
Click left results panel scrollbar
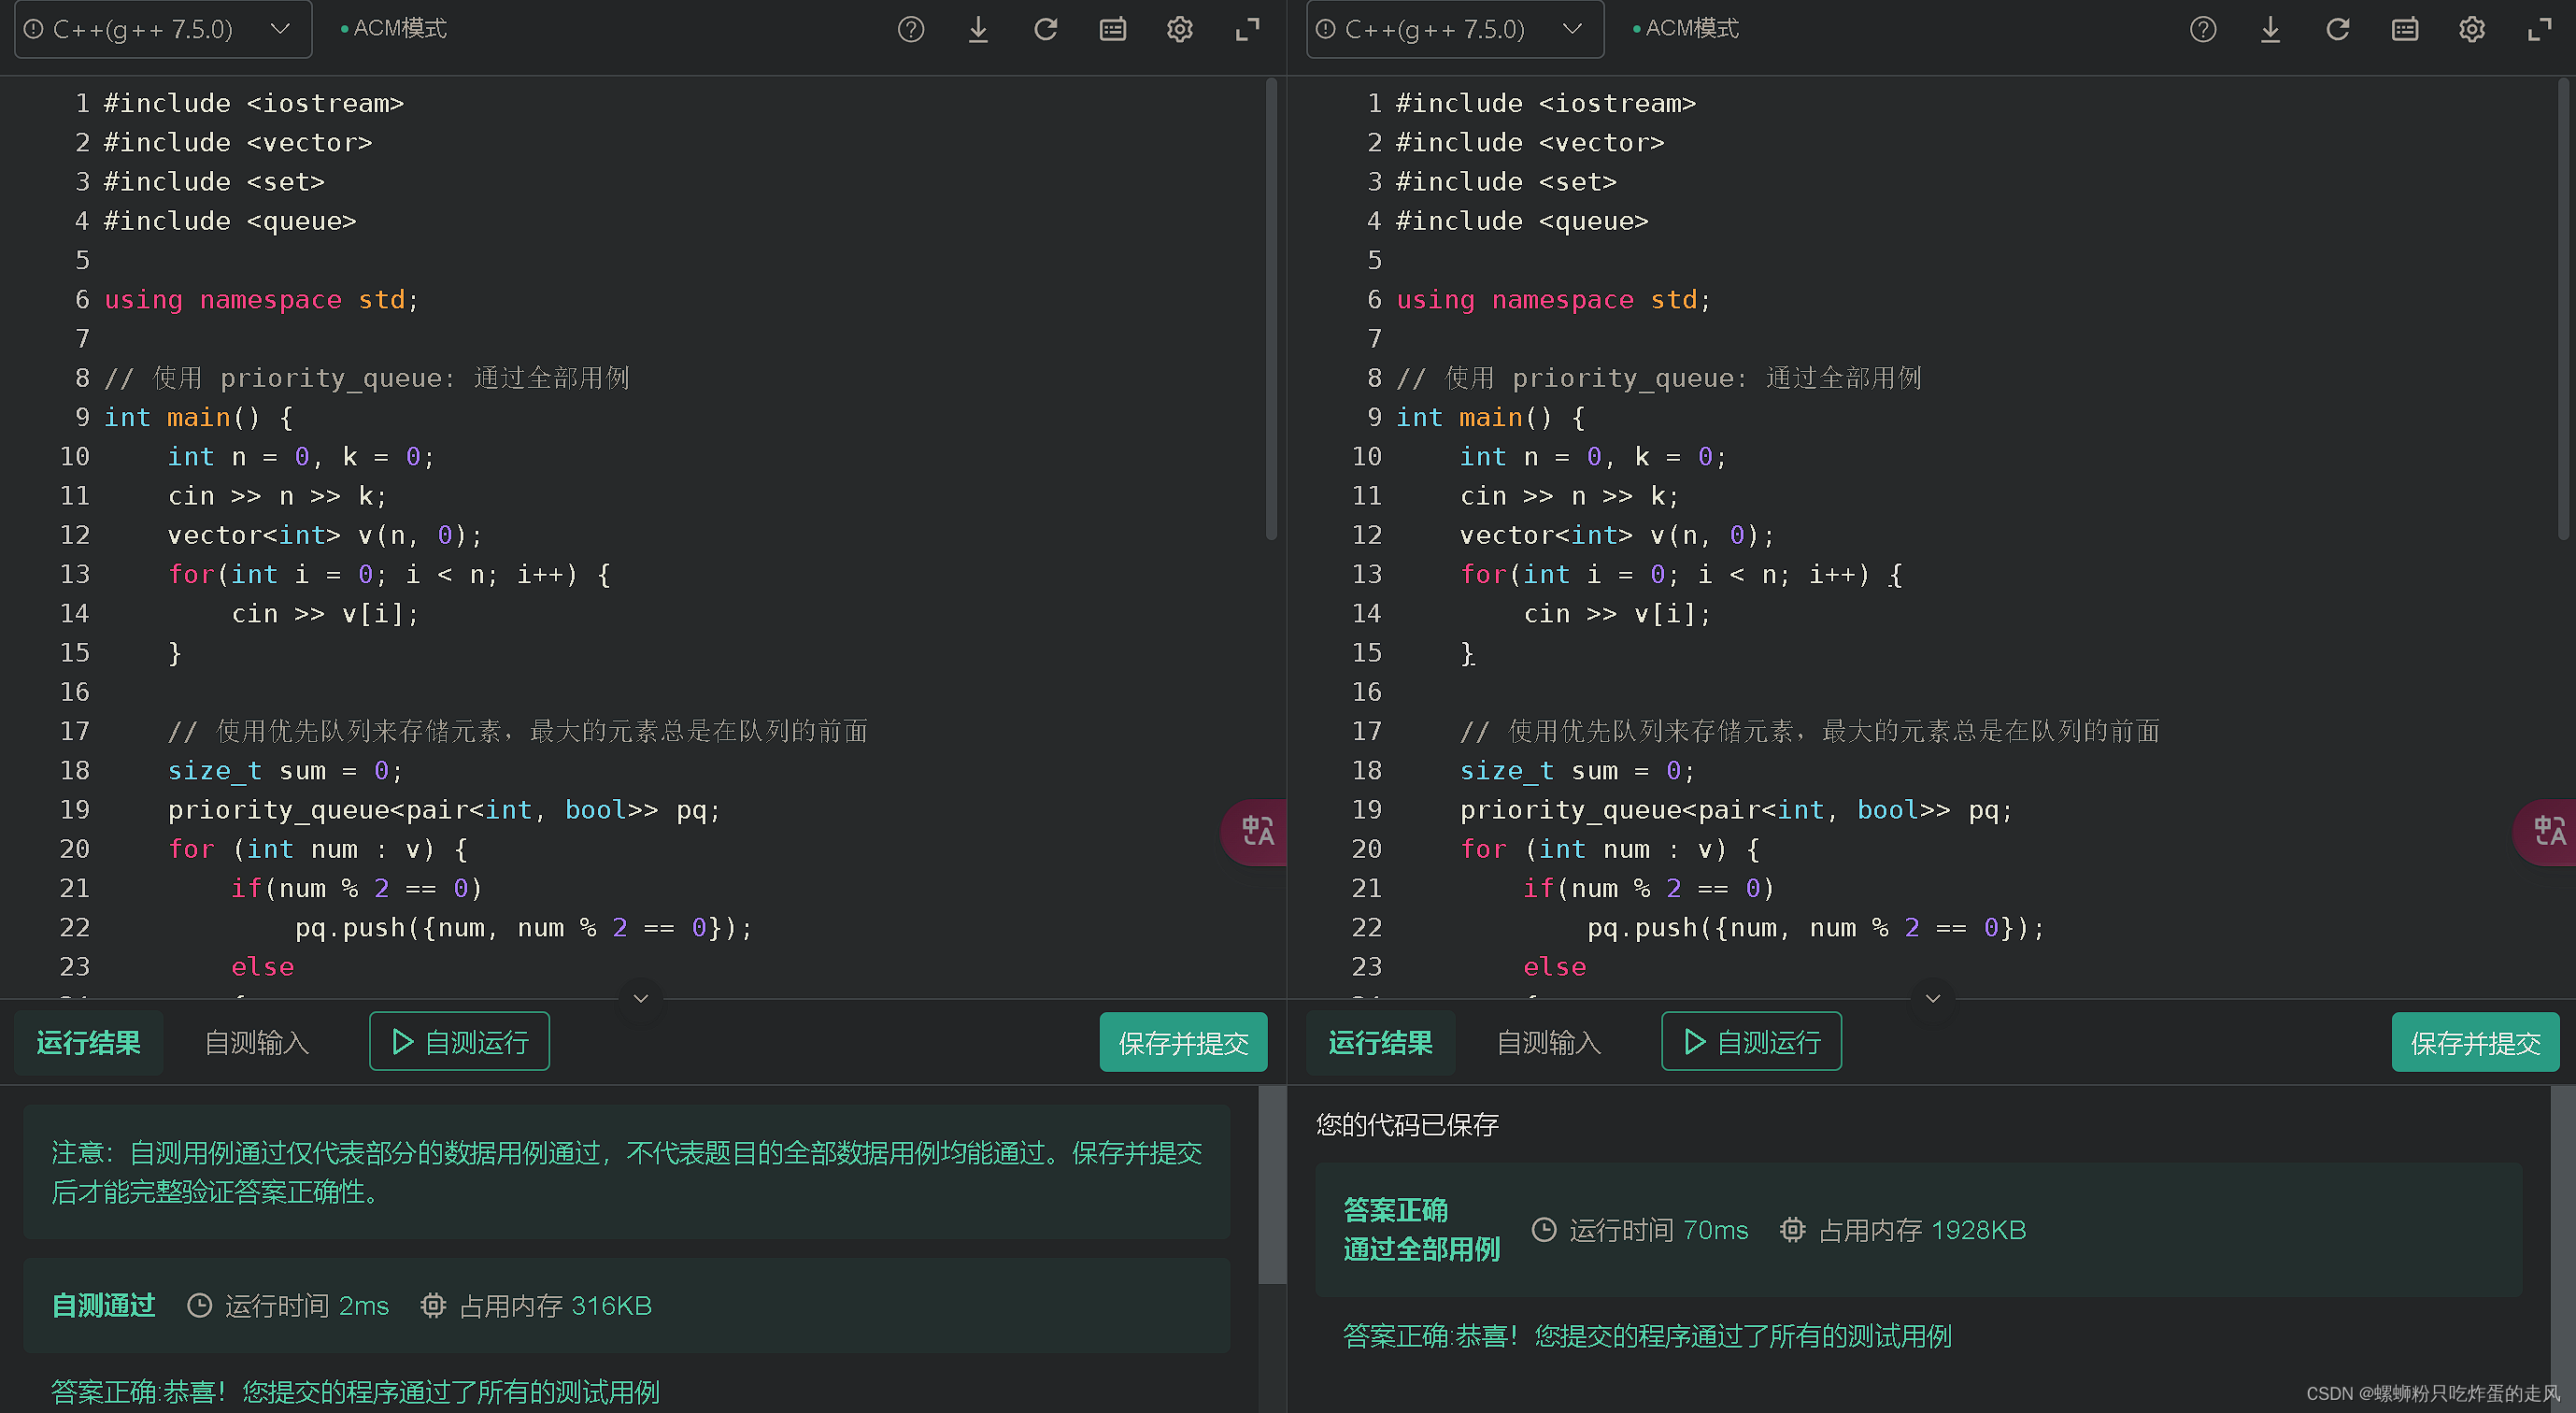(x=1272, y=1185)
